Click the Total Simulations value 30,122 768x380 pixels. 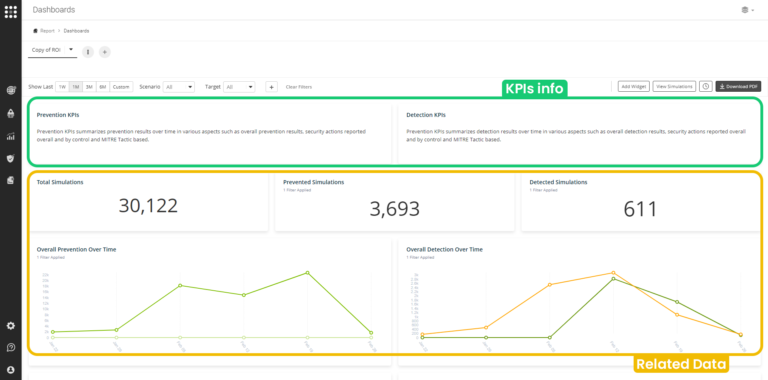[x=148, y=206]
